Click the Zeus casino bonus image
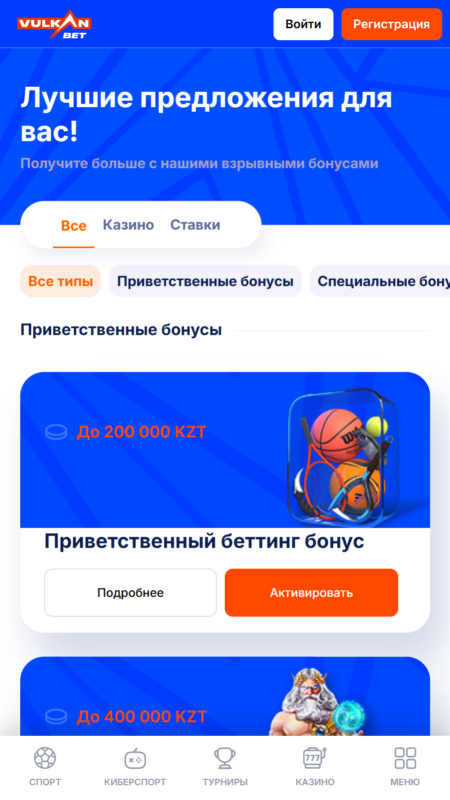Screen dimensions: 450x800 pos(316,702)
